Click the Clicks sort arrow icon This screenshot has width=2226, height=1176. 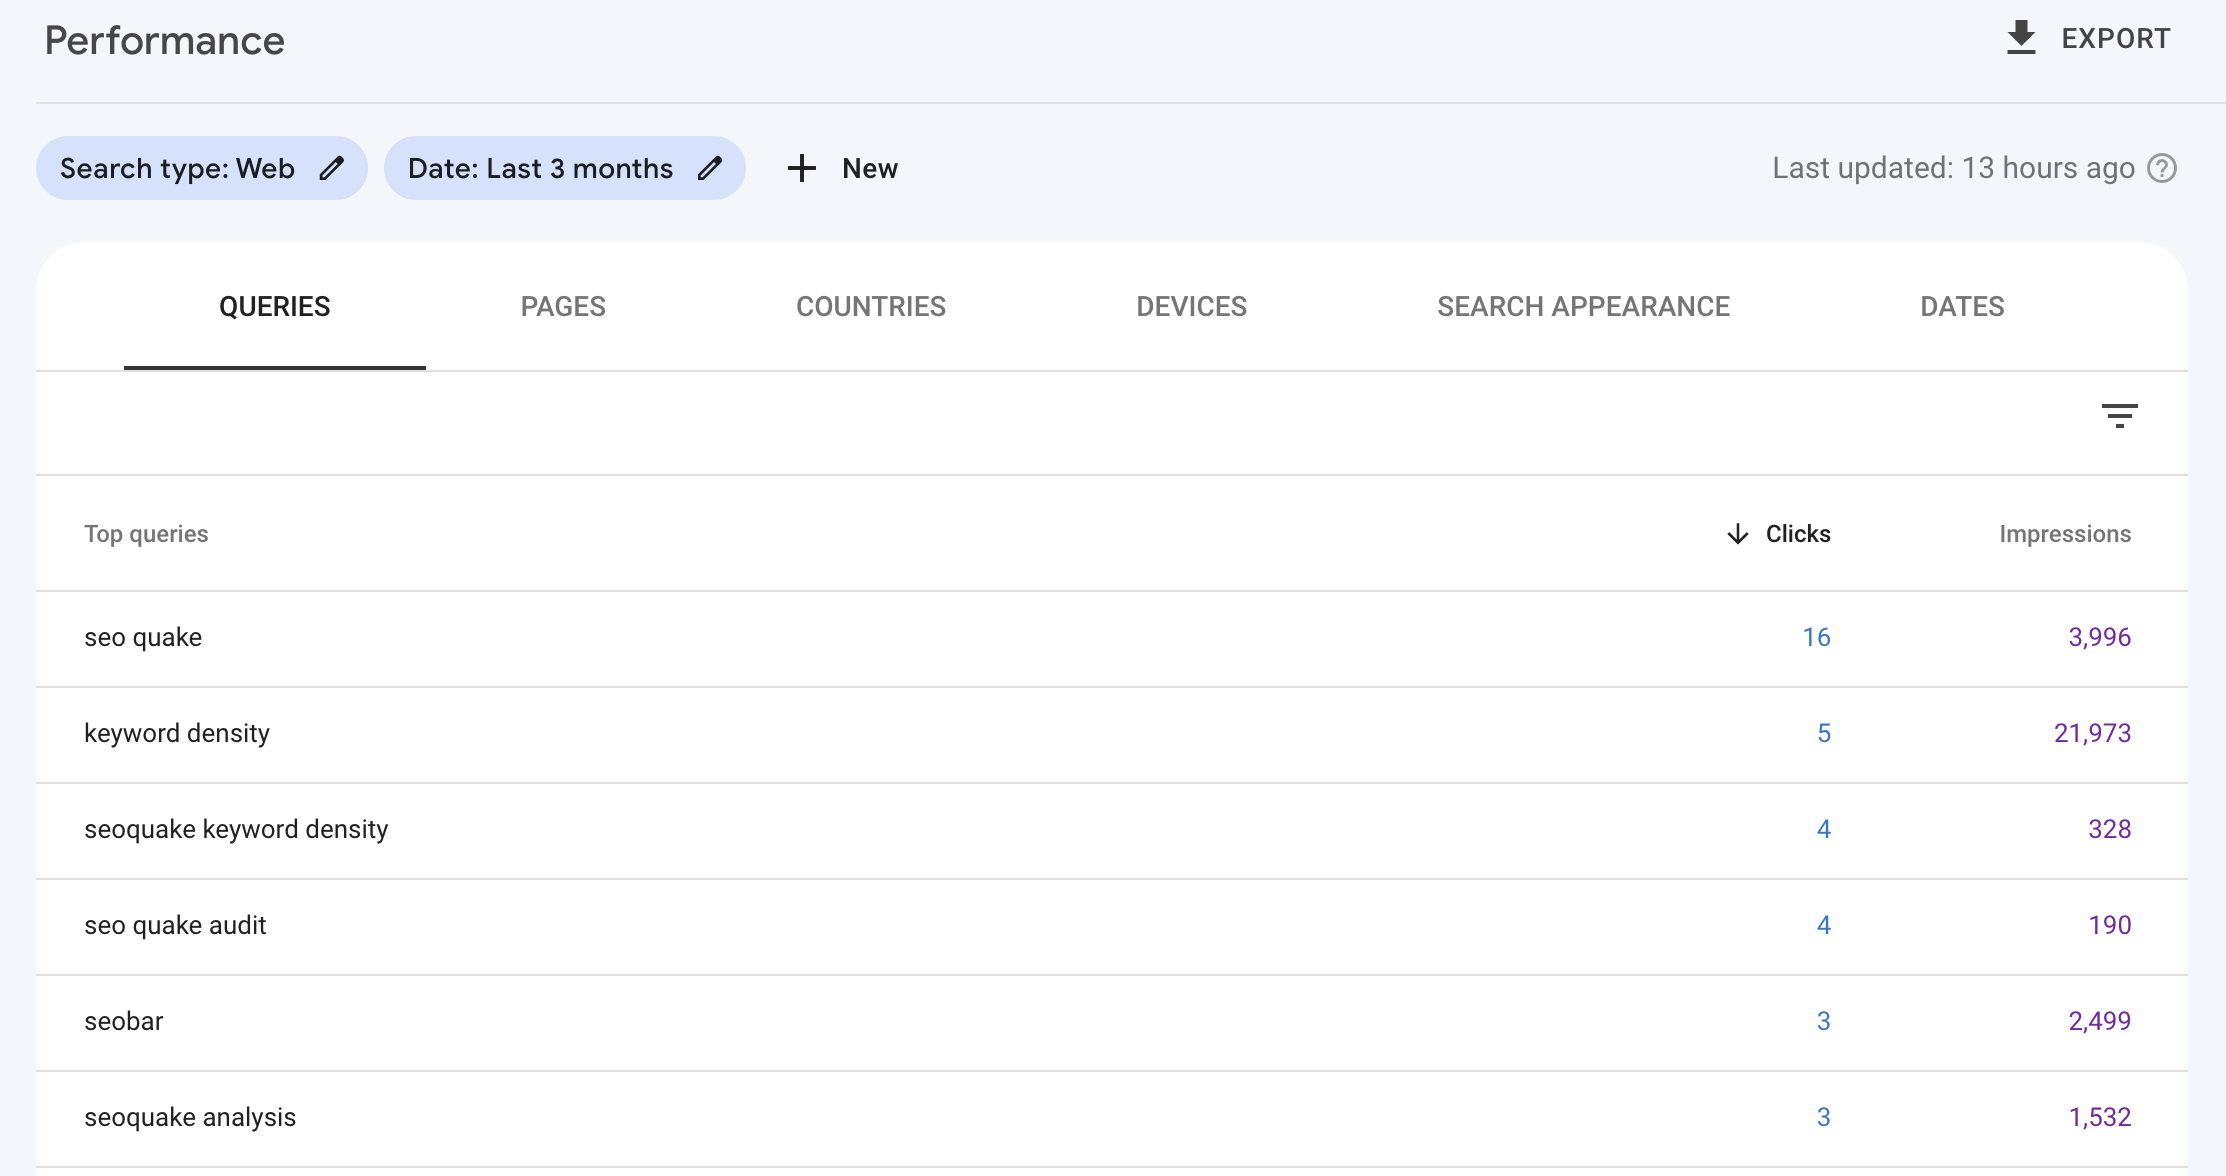[x=1738, y=534]
